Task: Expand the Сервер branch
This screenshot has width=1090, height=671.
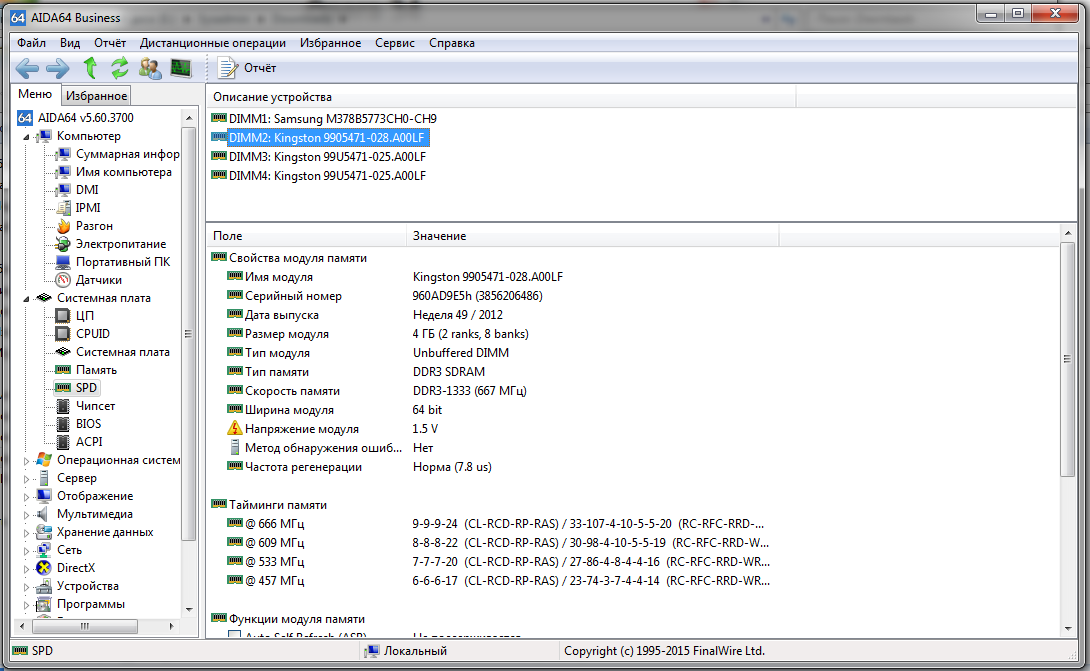Action: coord(26,478)
